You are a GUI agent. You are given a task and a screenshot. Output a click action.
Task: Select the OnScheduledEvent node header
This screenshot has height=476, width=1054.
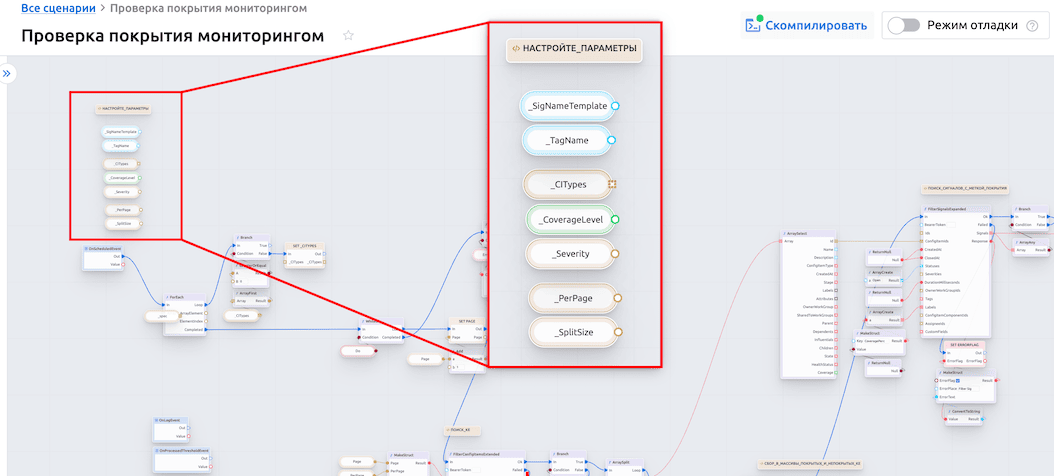(x=105, y=248)
